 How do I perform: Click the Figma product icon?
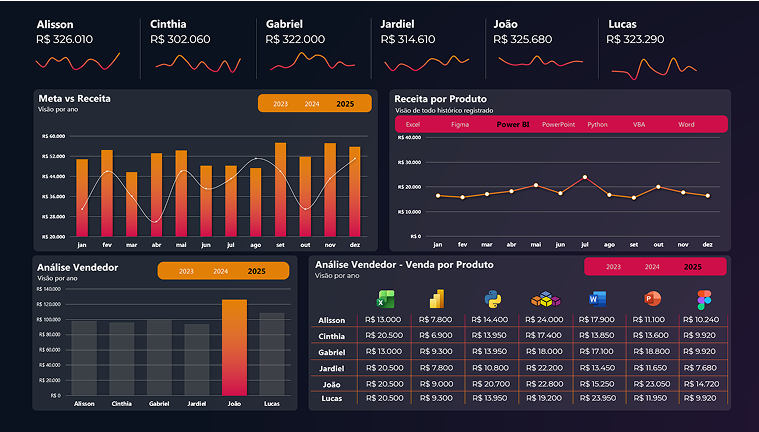click(704, 300)
